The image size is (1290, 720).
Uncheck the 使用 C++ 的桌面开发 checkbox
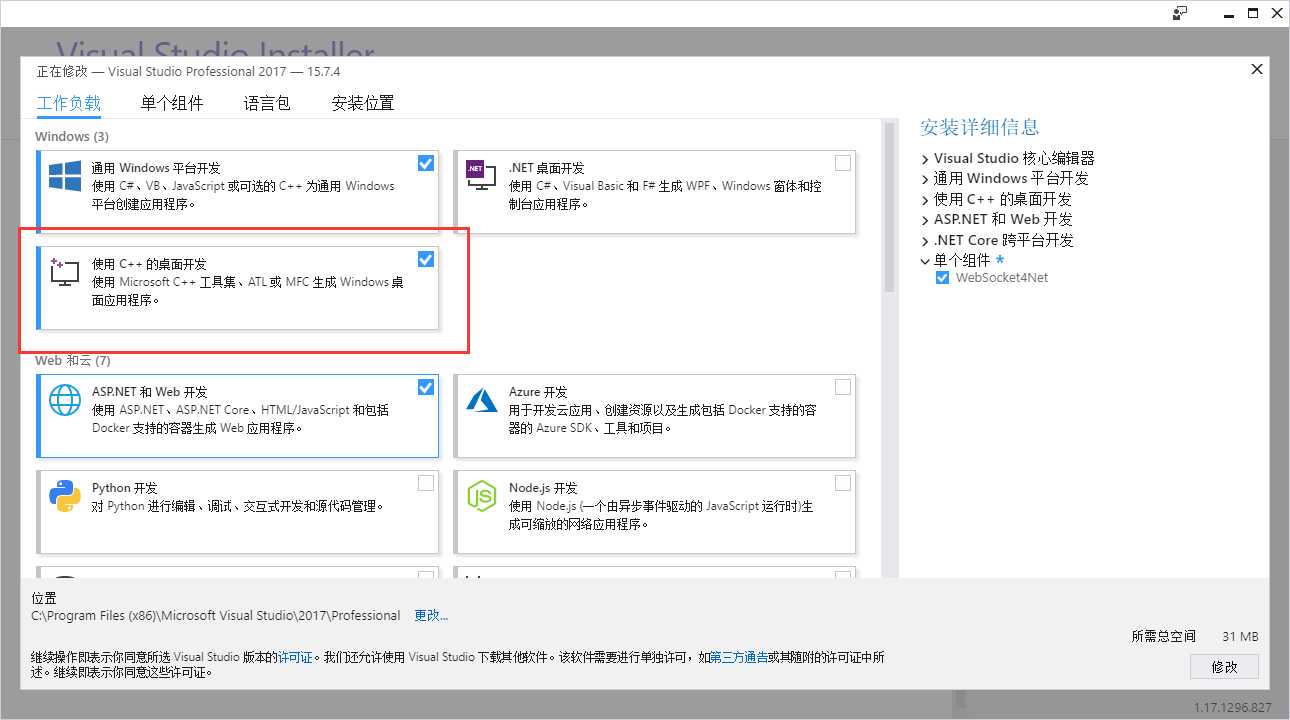click(426, 259)
